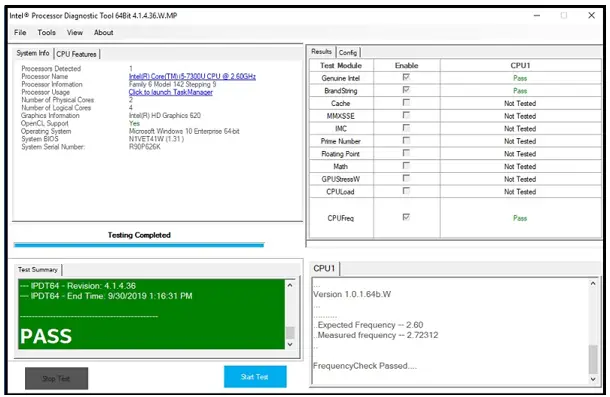The width and height of the screenshot is (610, 397).
Task: Open the File menu
Action: (20, 33)
